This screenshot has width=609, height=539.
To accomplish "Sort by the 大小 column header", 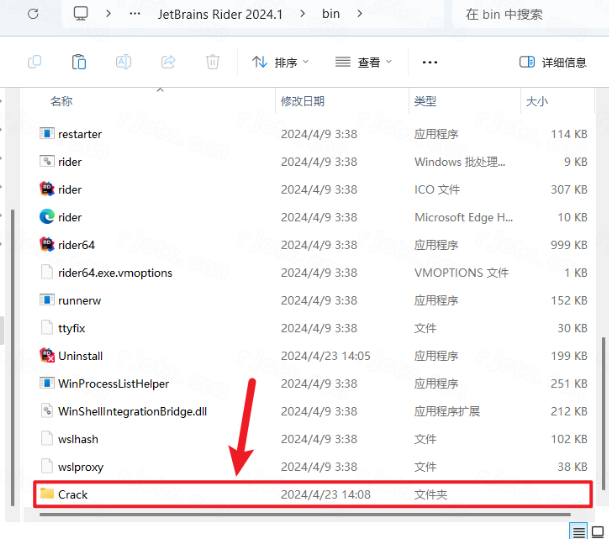I will point(537,101).
